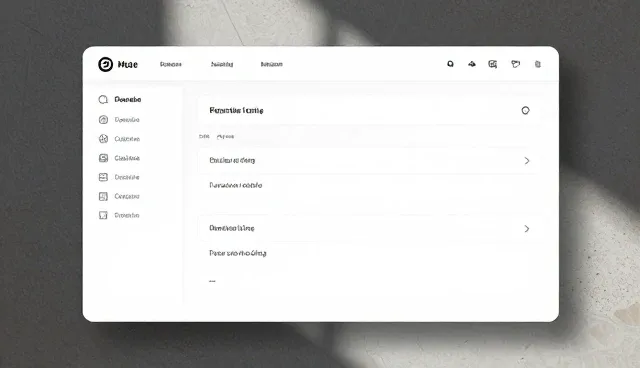The width and height of the screenshot is (640, 368).
Task: Select the fifth sidebar entry label
Action: (127, 177)
